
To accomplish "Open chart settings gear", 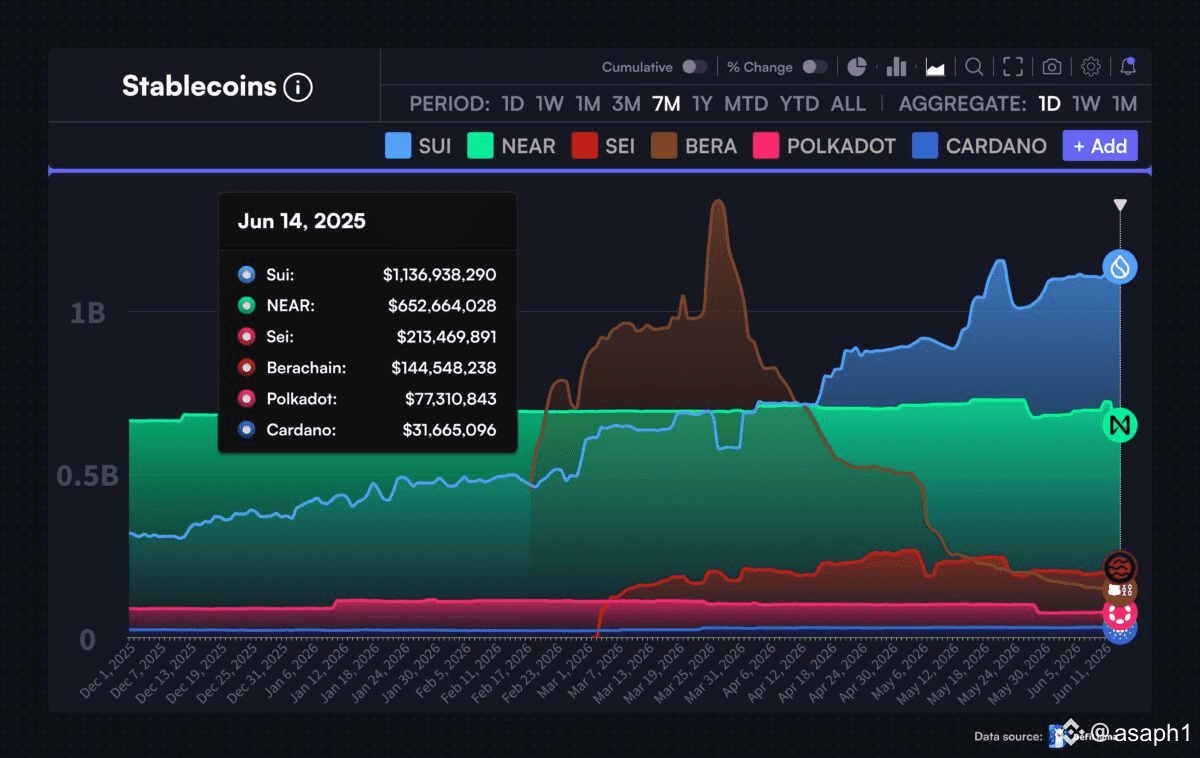I will tap(1091, 67).
